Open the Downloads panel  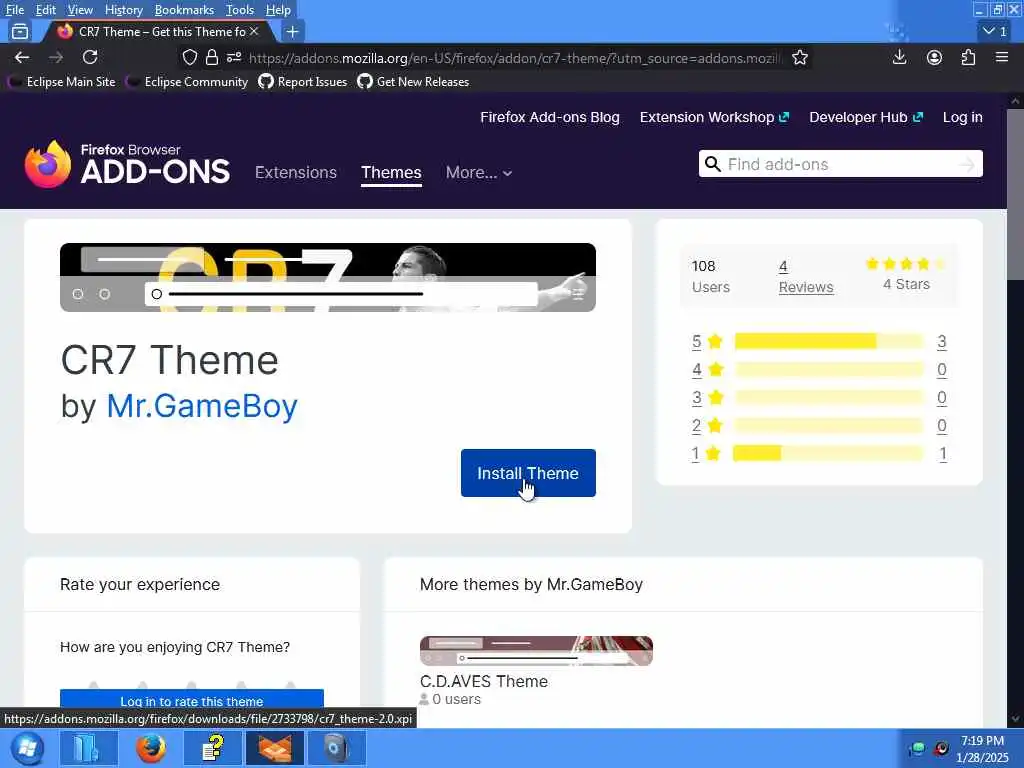coord(899,57)
